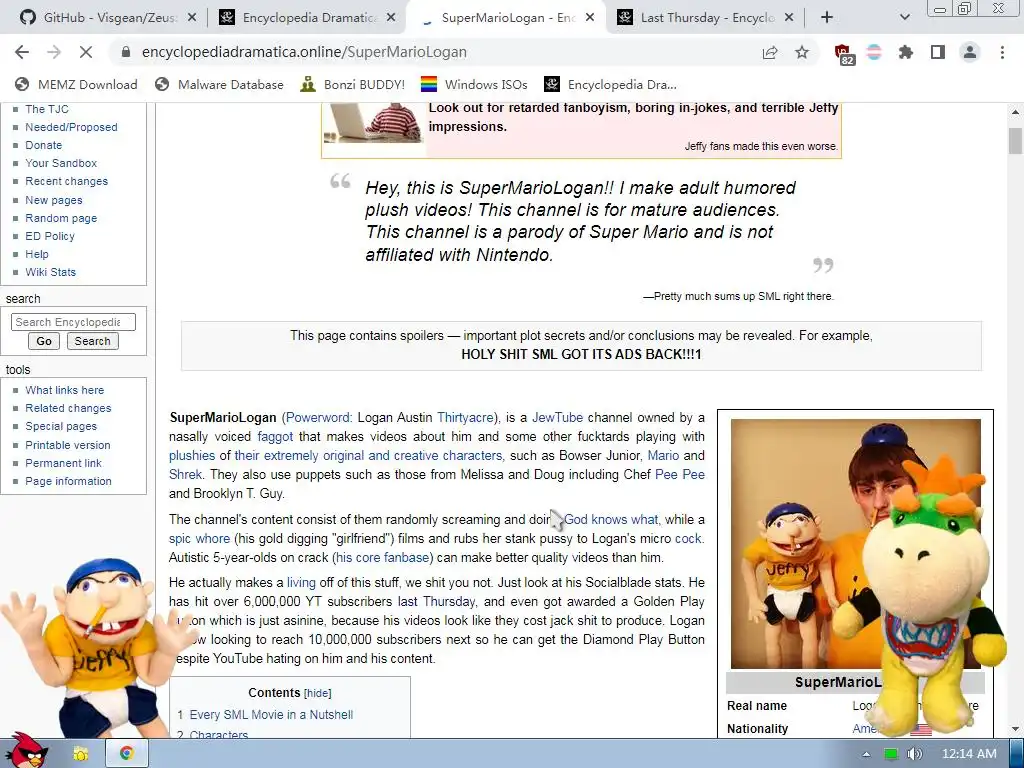1024x768 pixels.
Task: Open Printable version link
Action: click(x=68, y=445)
